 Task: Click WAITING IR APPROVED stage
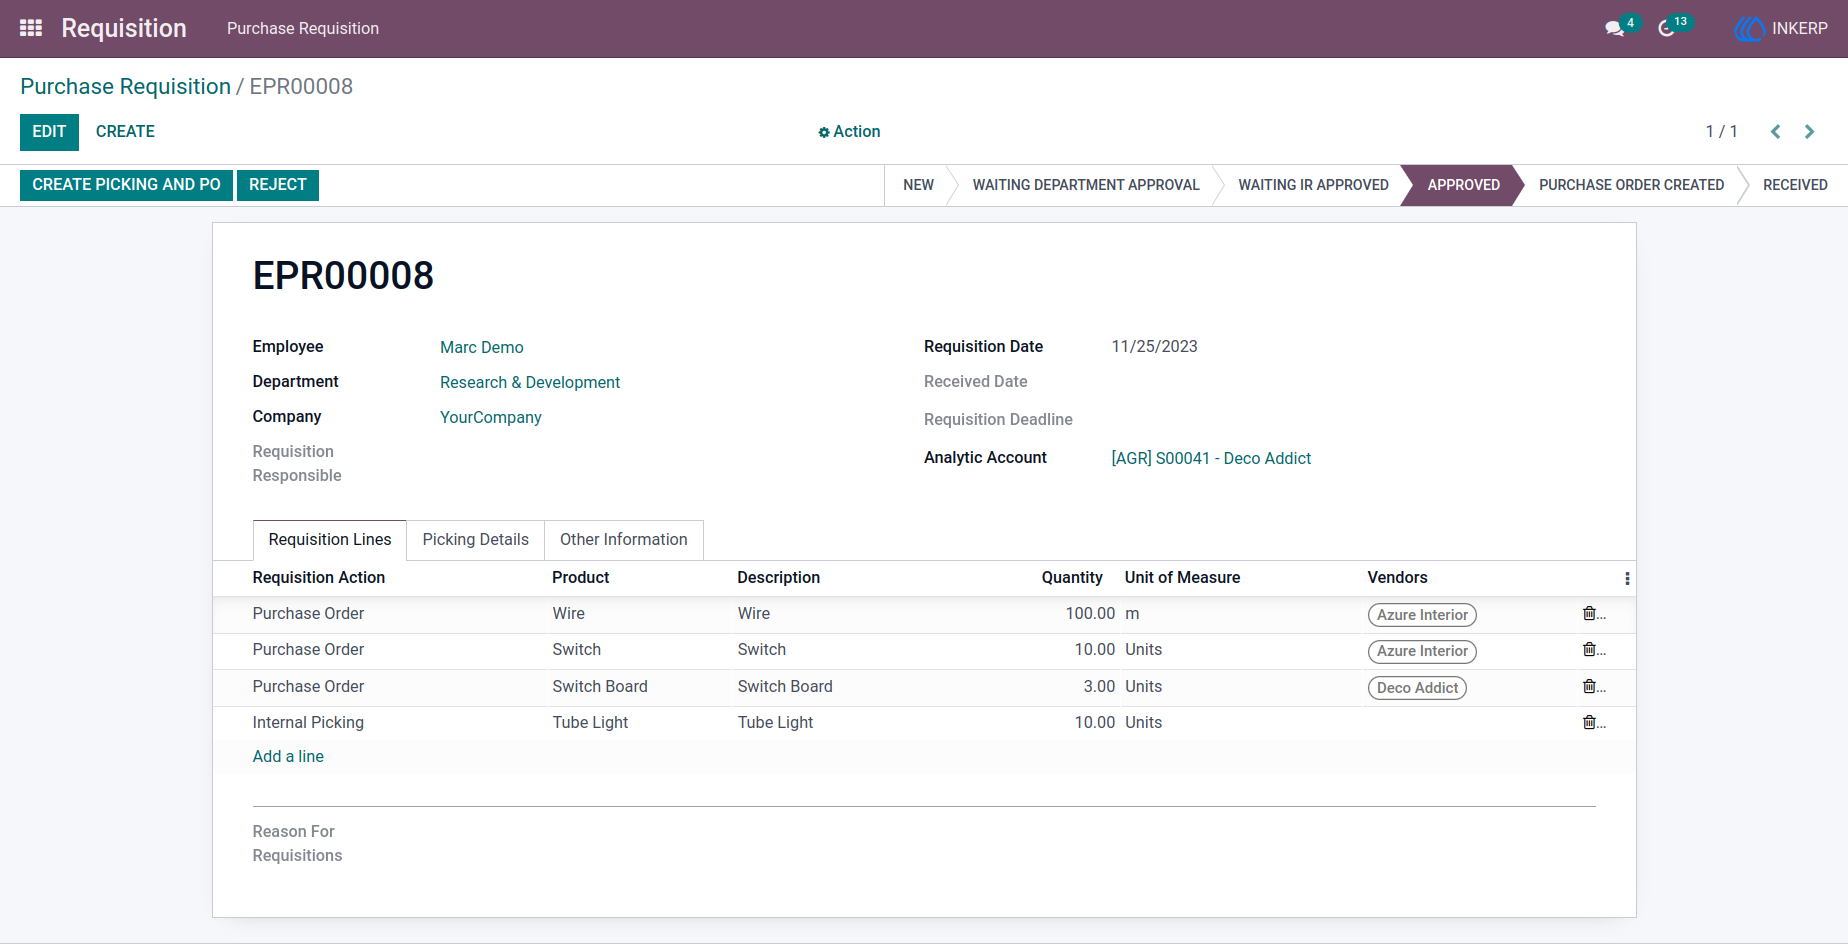1313,185
